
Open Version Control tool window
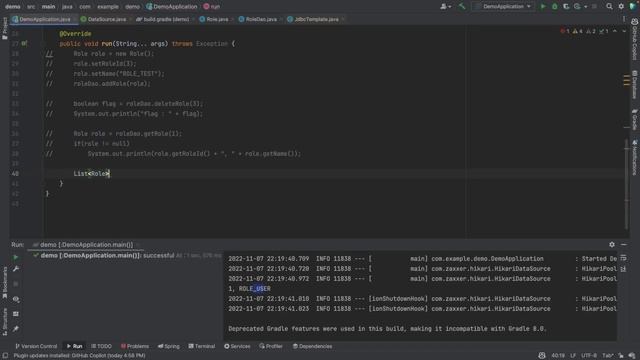(x=36, y=346)
